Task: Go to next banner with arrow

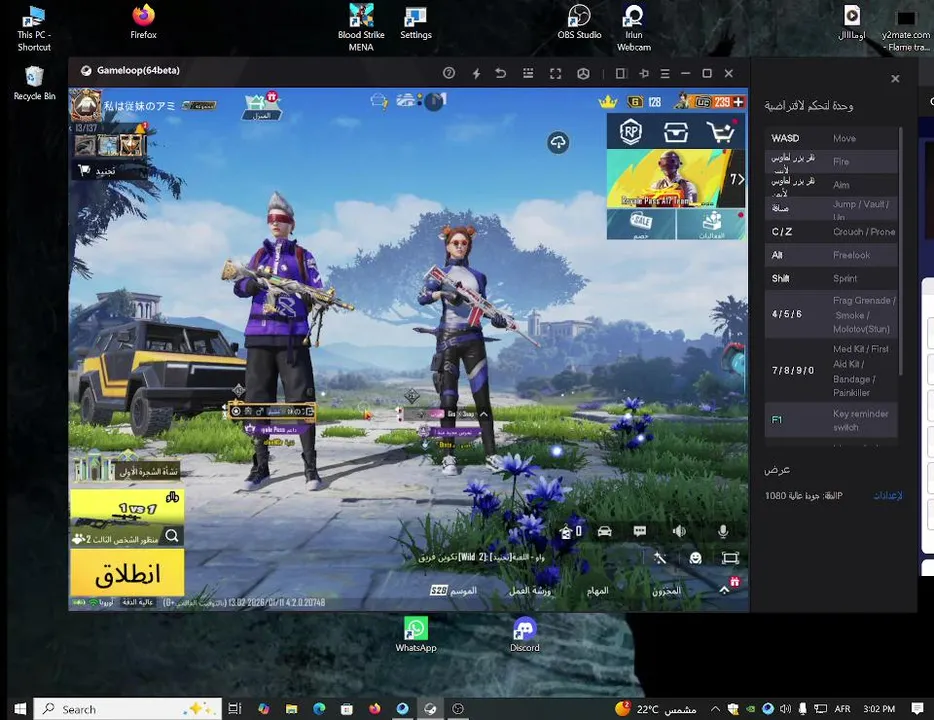Action: [x=737, y=179]
